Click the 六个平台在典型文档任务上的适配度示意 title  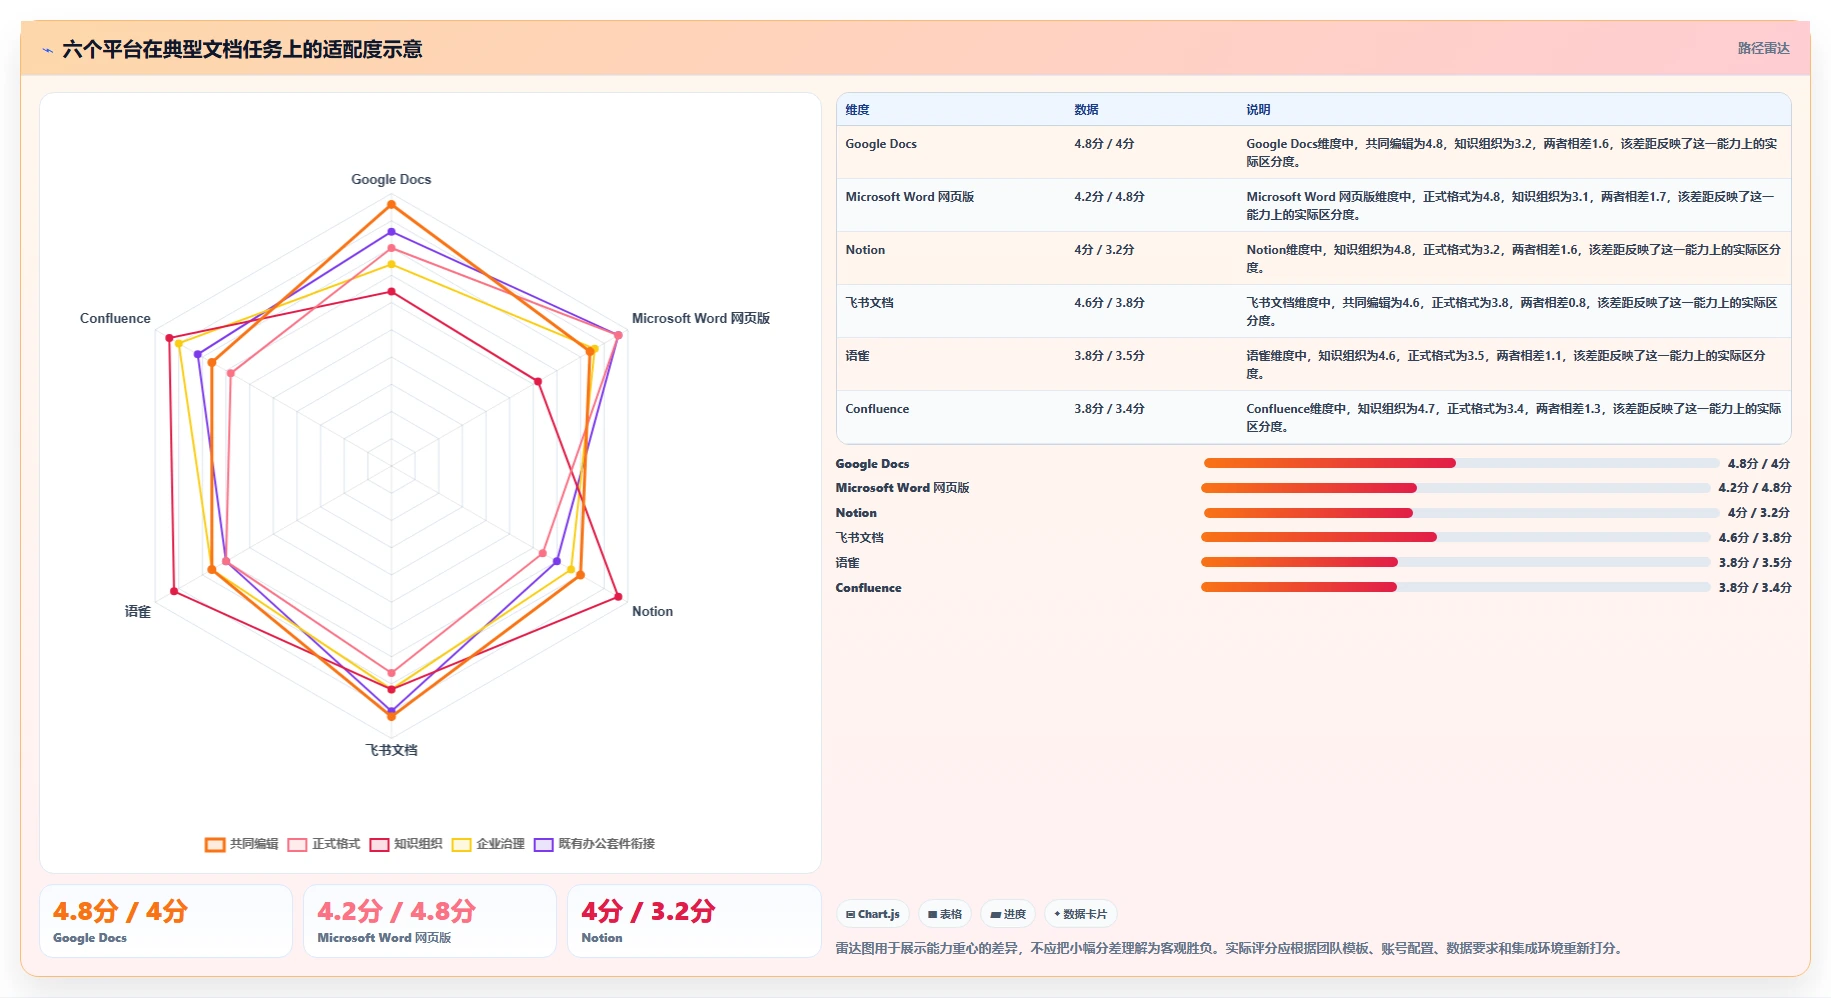[242, 49]
